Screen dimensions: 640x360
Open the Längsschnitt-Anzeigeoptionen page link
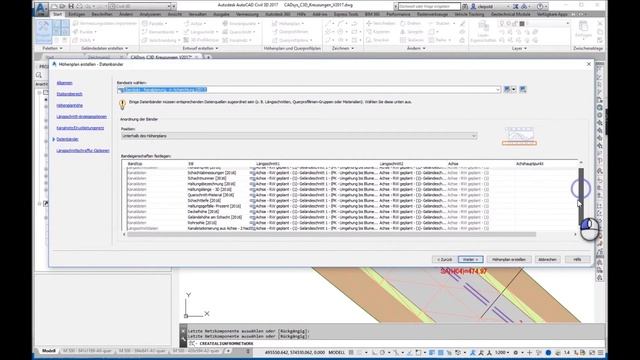click(82, 117)
